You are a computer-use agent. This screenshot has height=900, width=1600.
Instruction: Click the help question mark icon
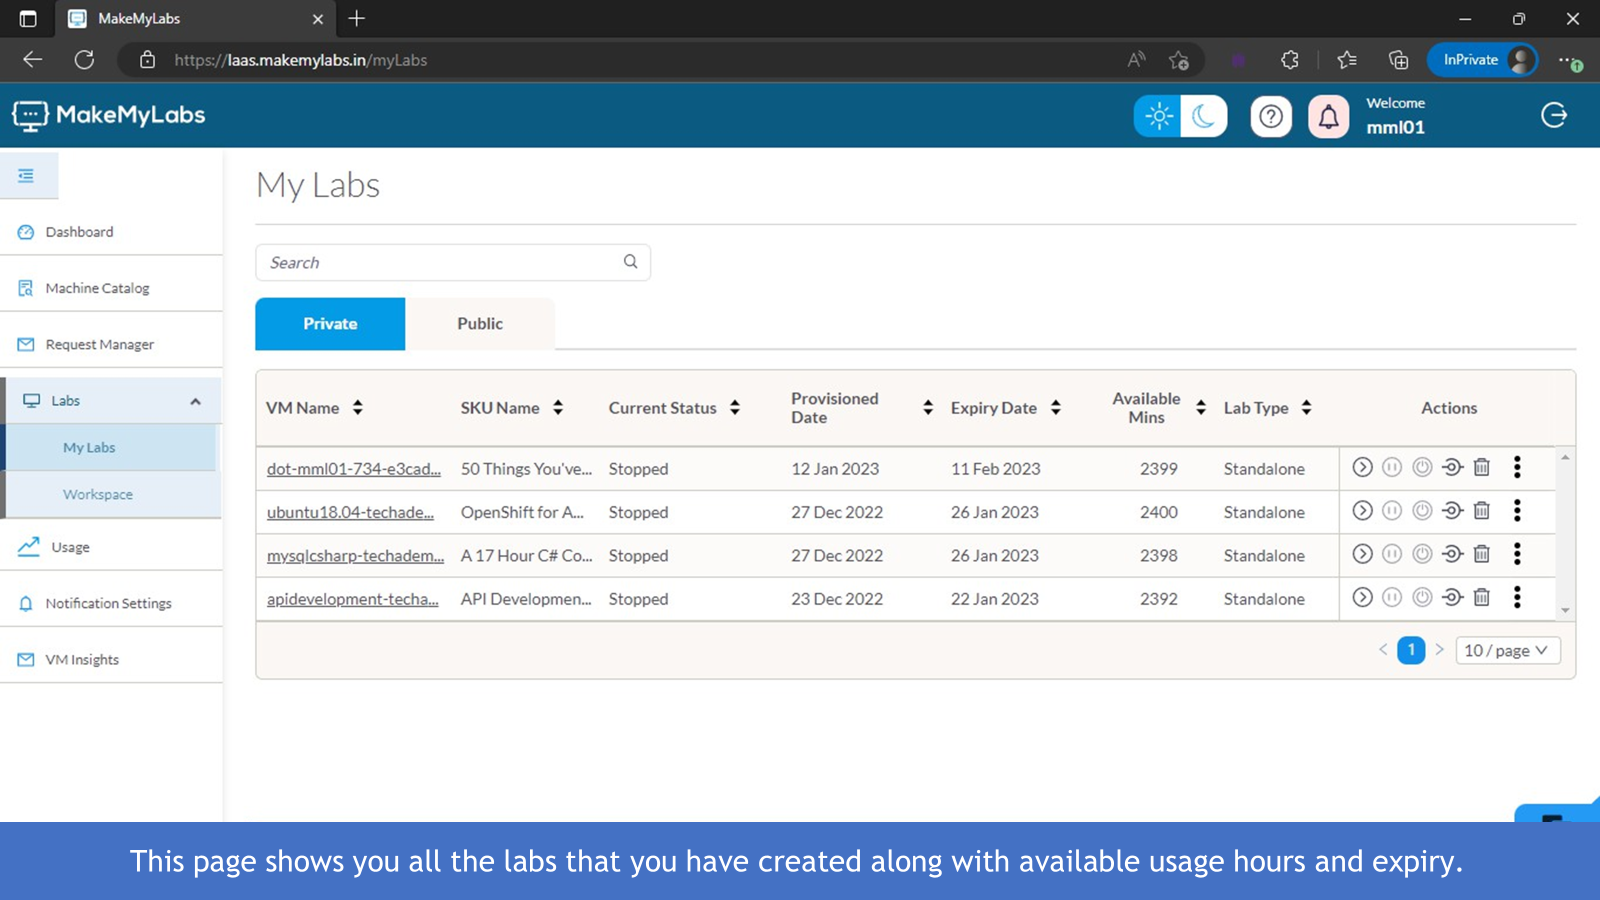pyautogui.click(x=1271, y=117)
